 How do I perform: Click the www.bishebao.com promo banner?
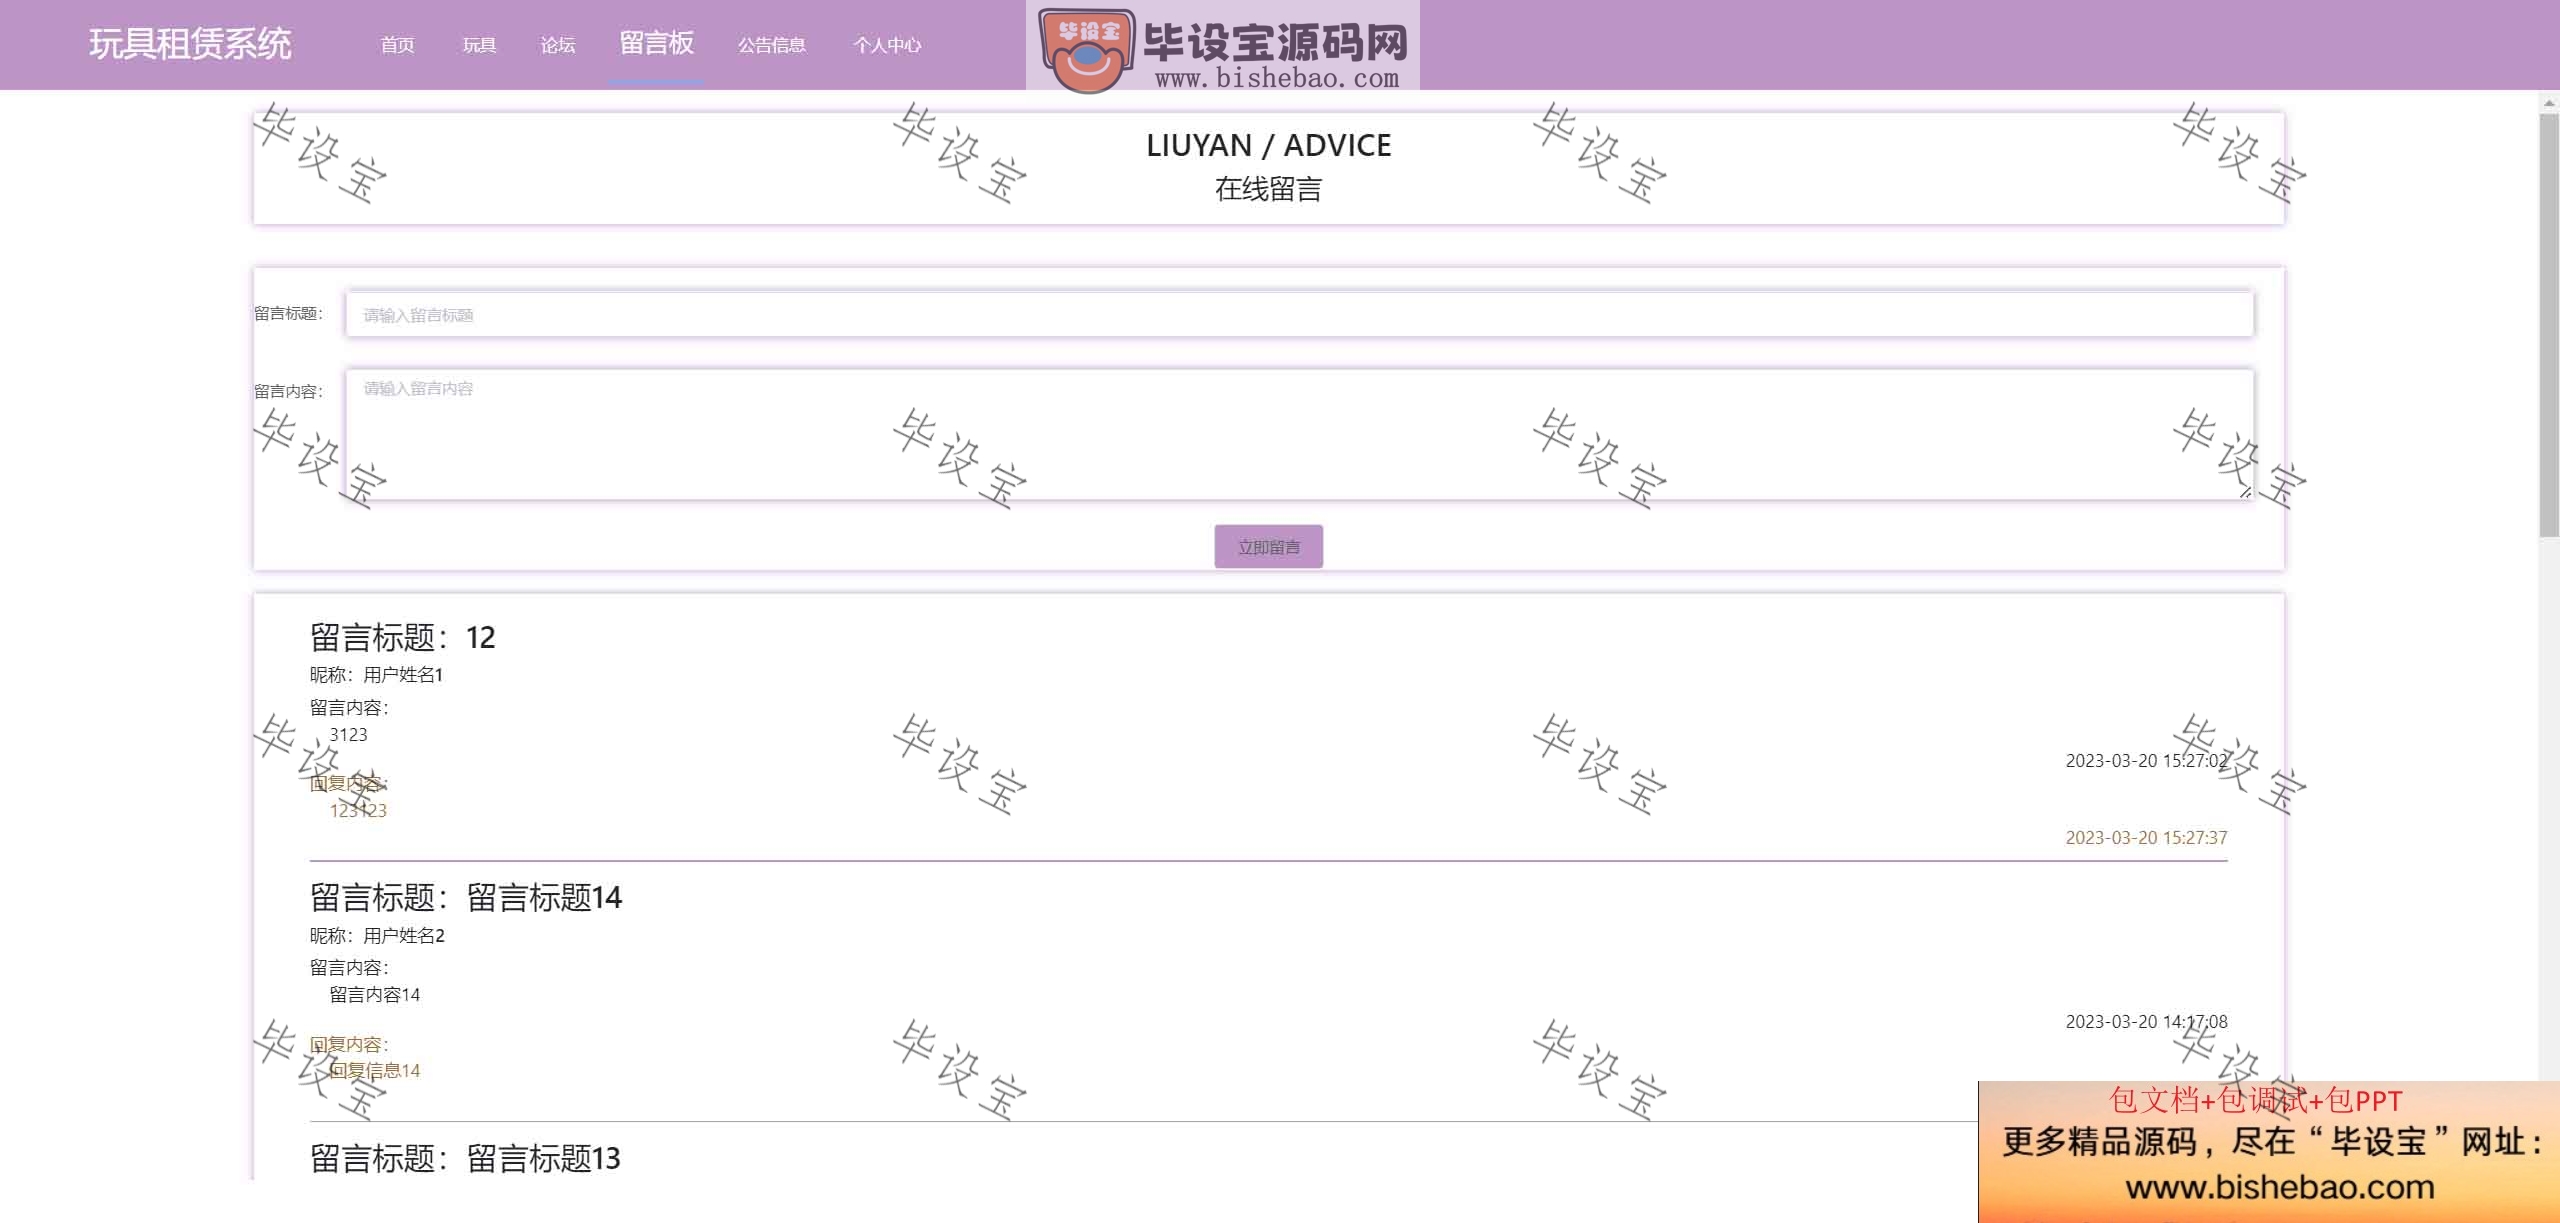pyautogui.click(x=2269, y=1152)
